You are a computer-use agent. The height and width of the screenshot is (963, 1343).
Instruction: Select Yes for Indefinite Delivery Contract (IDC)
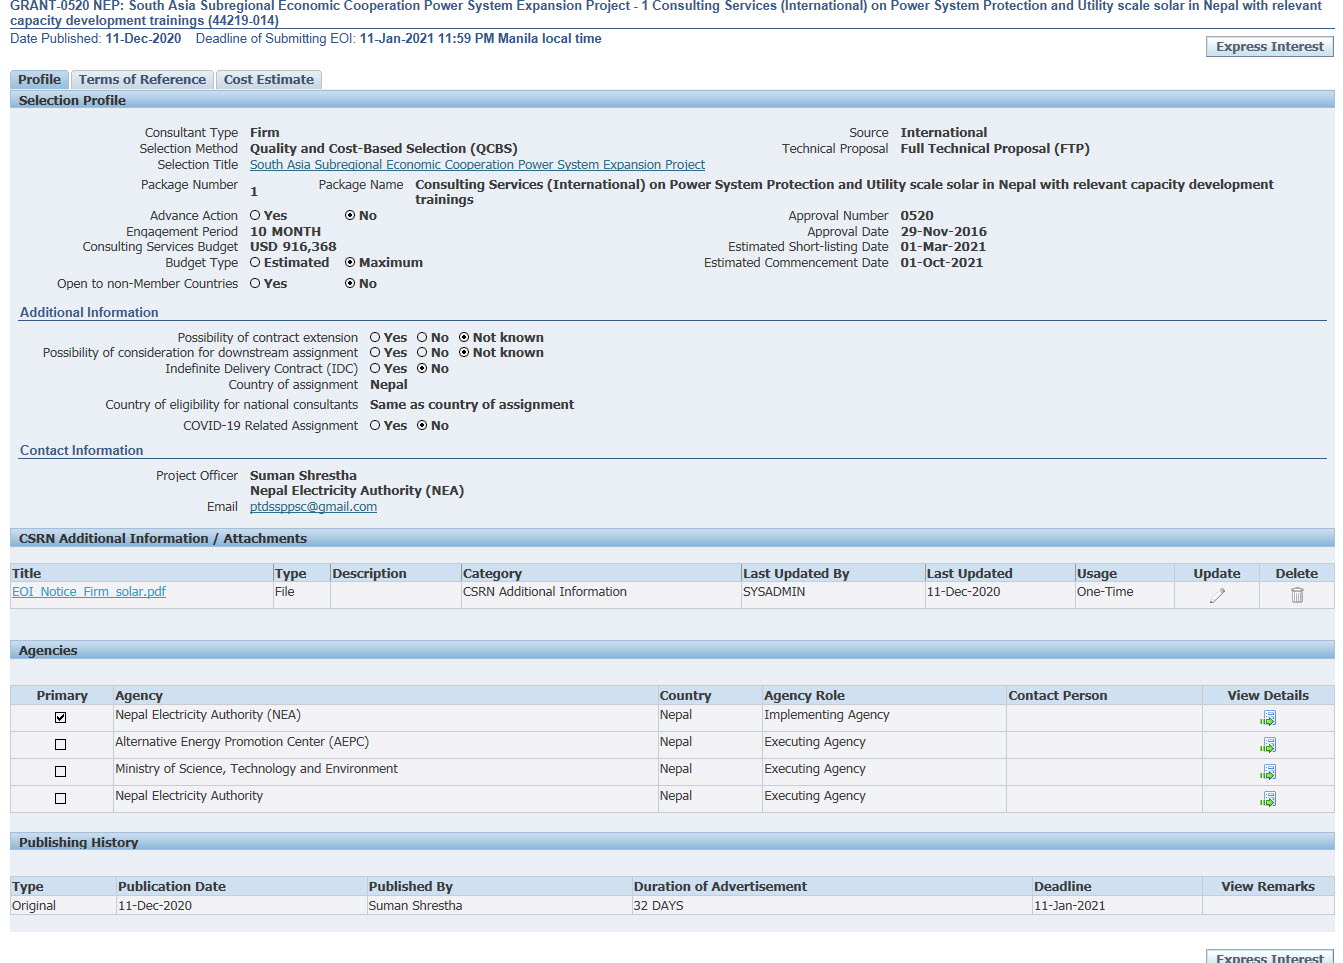[x=375, y=368]
